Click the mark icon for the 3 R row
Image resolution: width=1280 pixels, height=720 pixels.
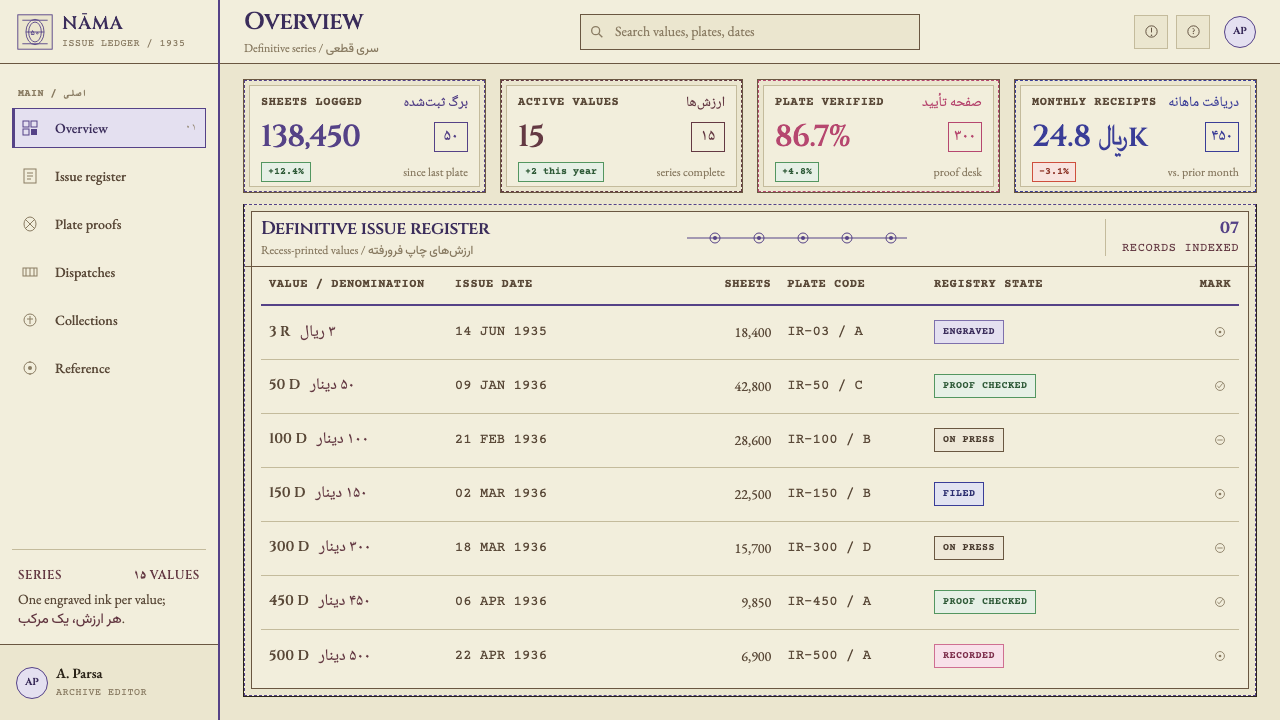tap(1220, 332)
